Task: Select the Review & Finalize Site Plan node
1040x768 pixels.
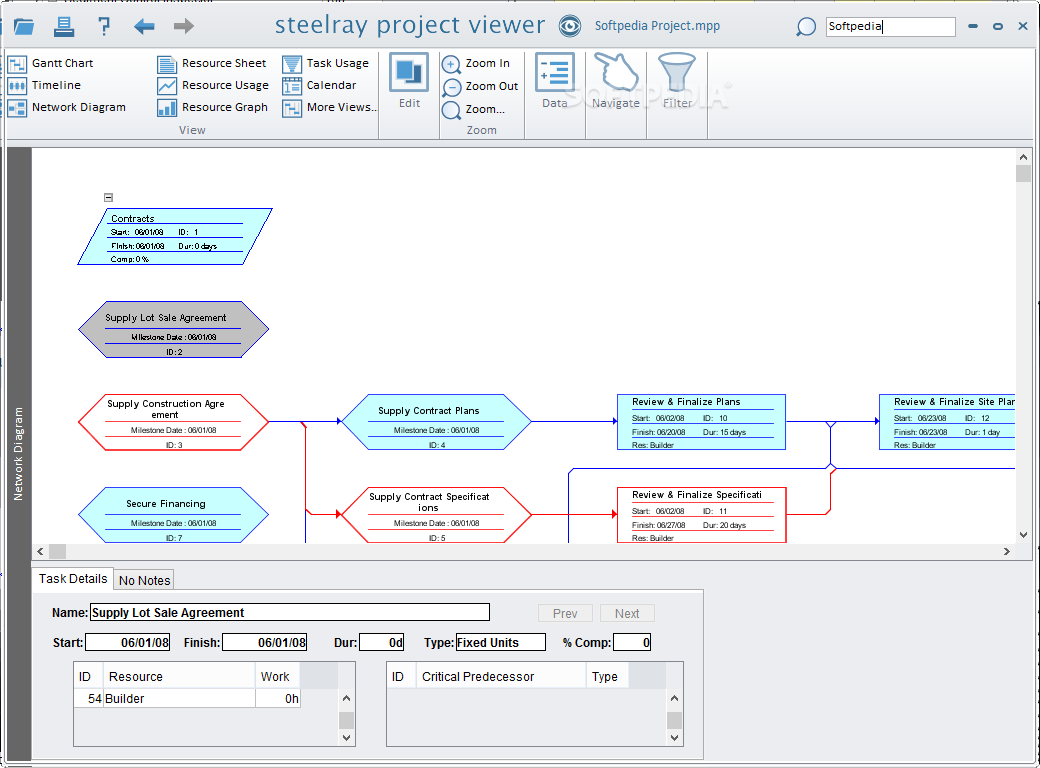Action: (947, 422)
